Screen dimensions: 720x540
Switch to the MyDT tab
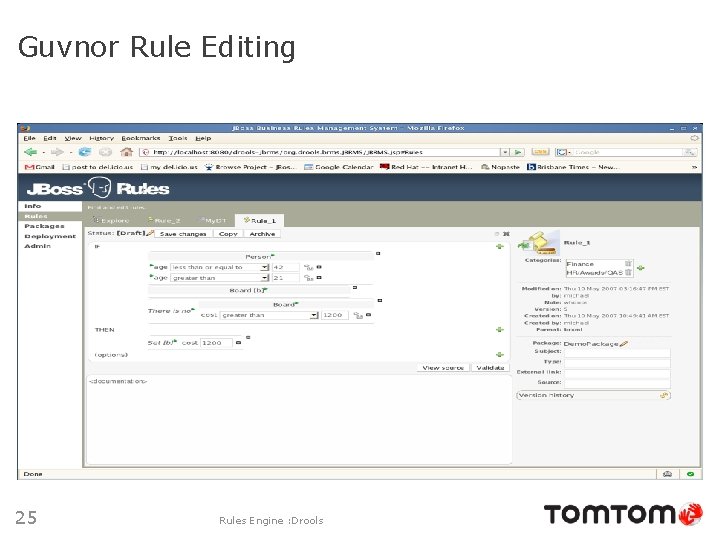214,220
